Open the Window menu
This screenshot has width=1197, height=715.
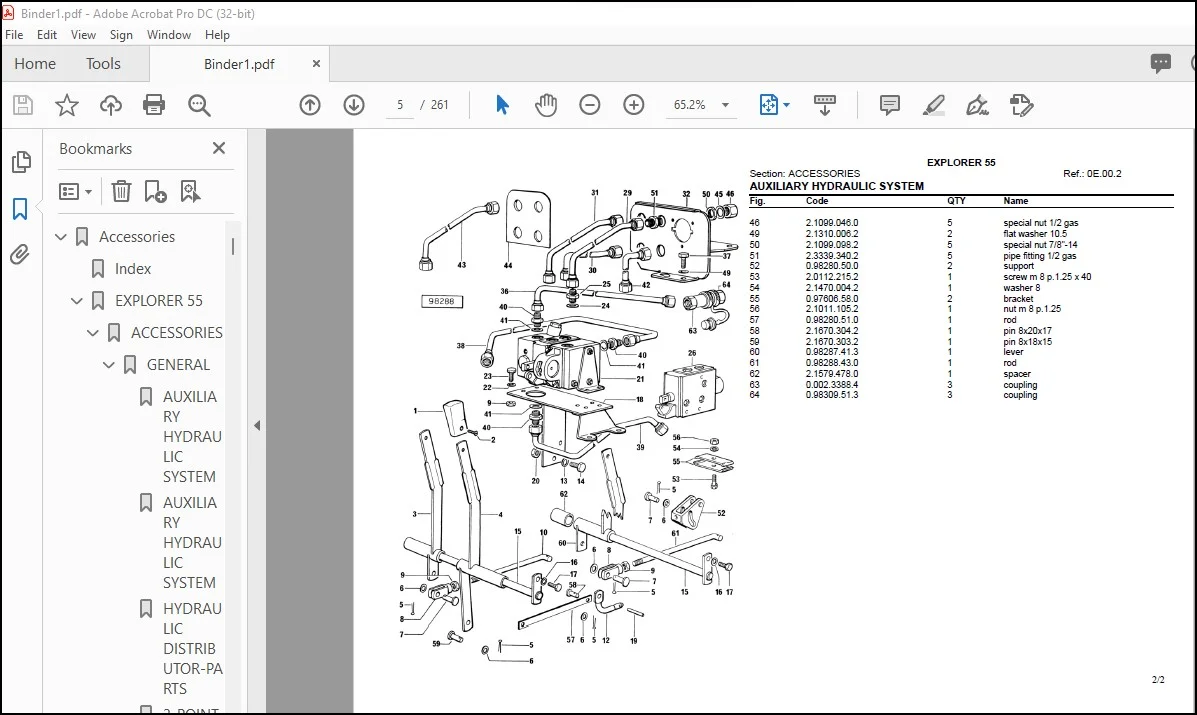pyautogui.click(x=169, y=34)
